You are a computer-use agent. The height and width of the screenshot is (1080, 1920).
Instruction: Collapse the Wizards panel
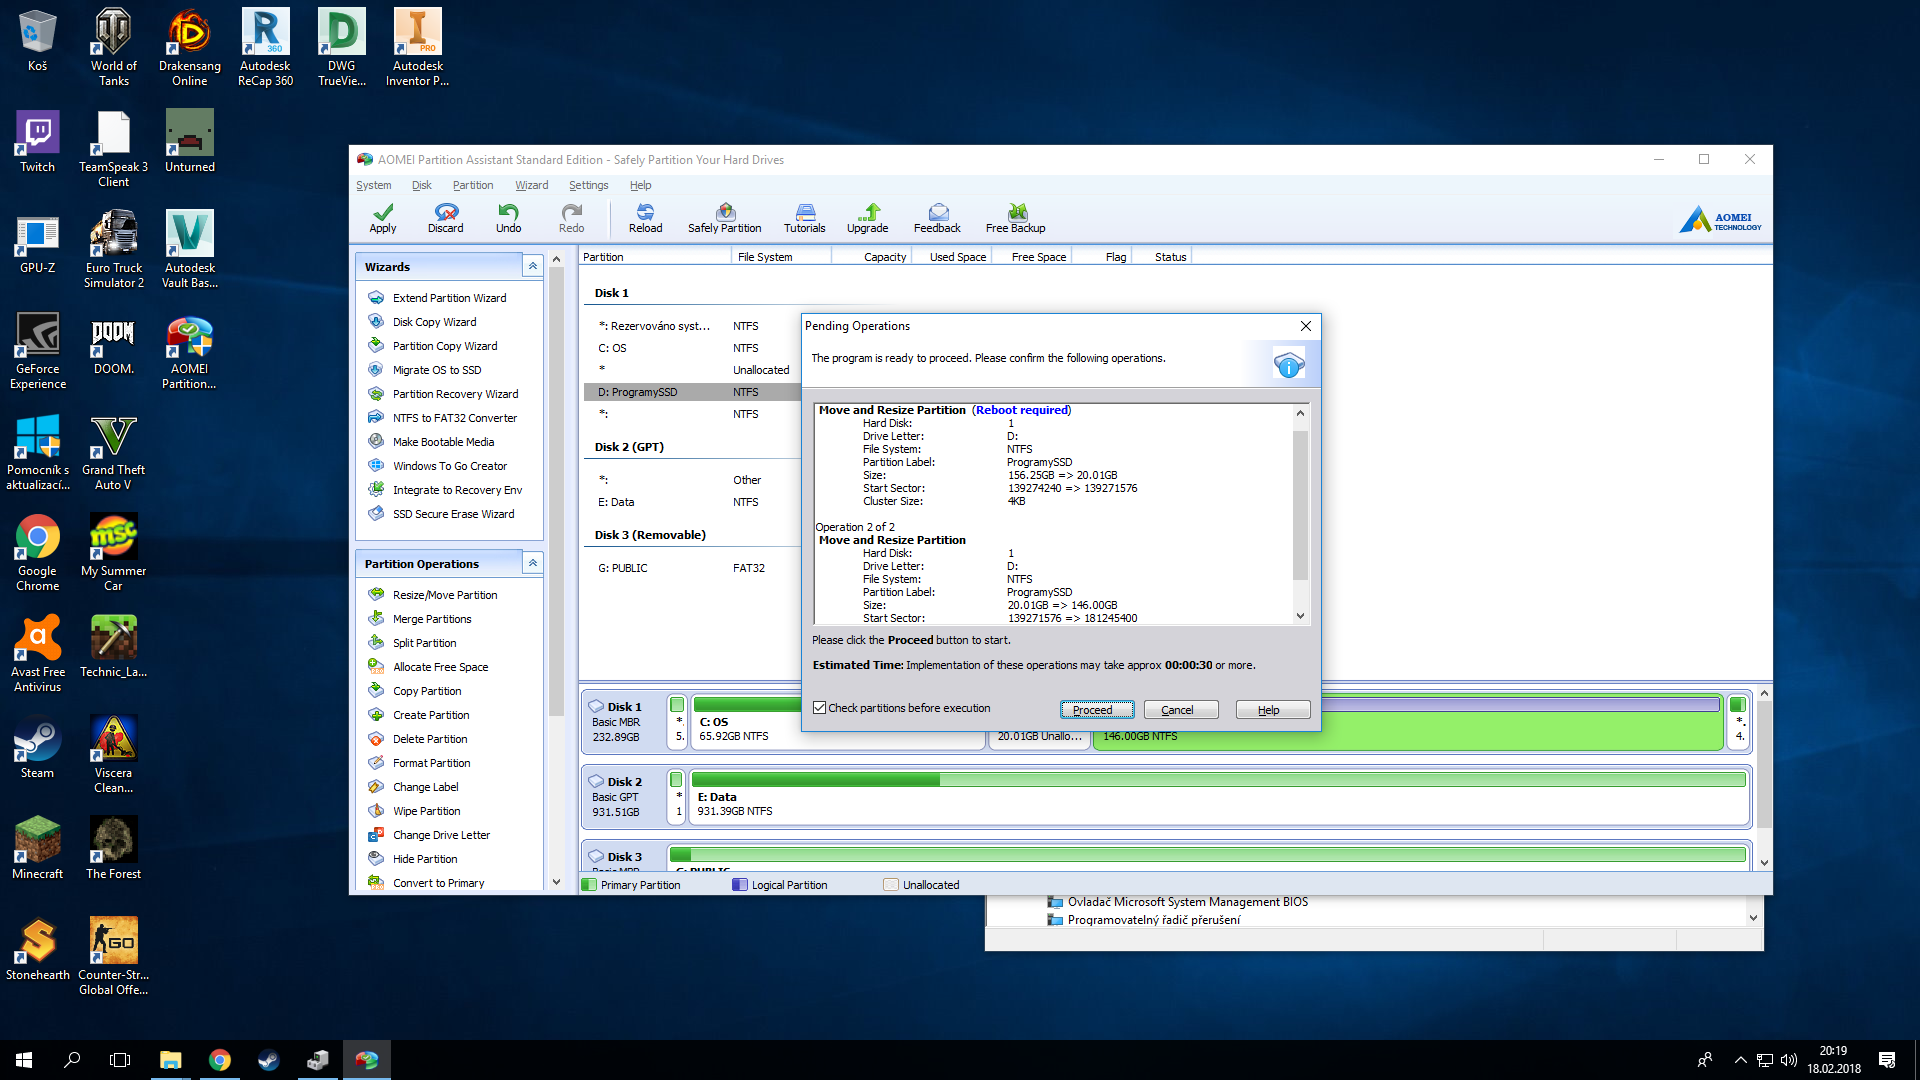[x=533, y=266]
